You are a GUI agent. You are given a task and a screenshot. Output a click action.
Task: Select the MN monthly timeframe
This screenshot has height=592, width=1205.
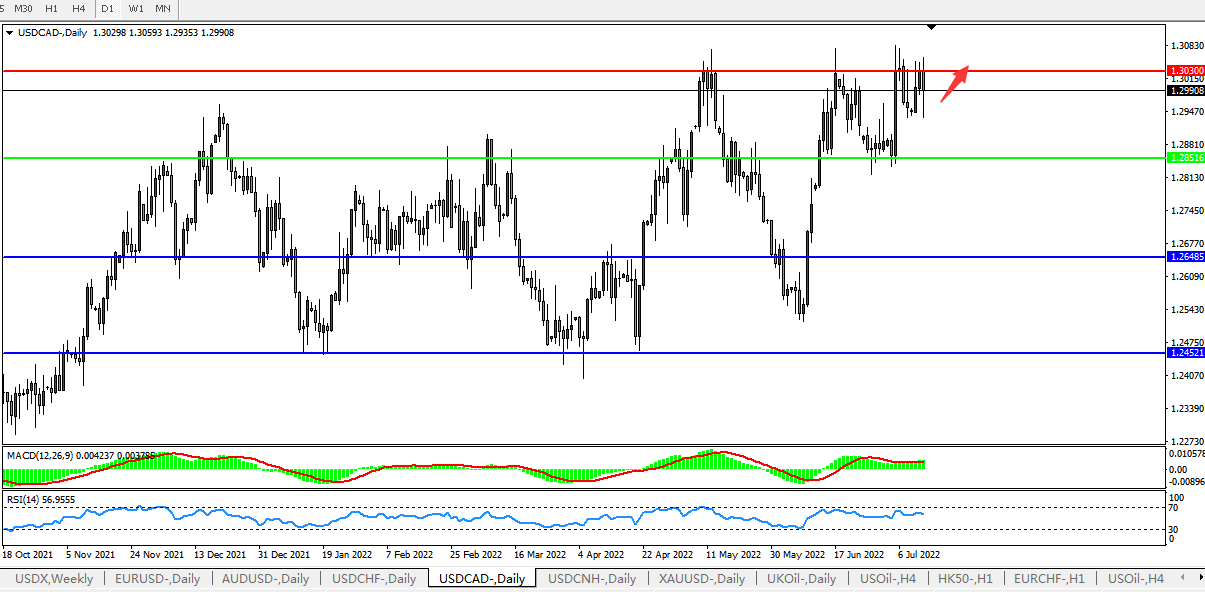coord(162,9)
